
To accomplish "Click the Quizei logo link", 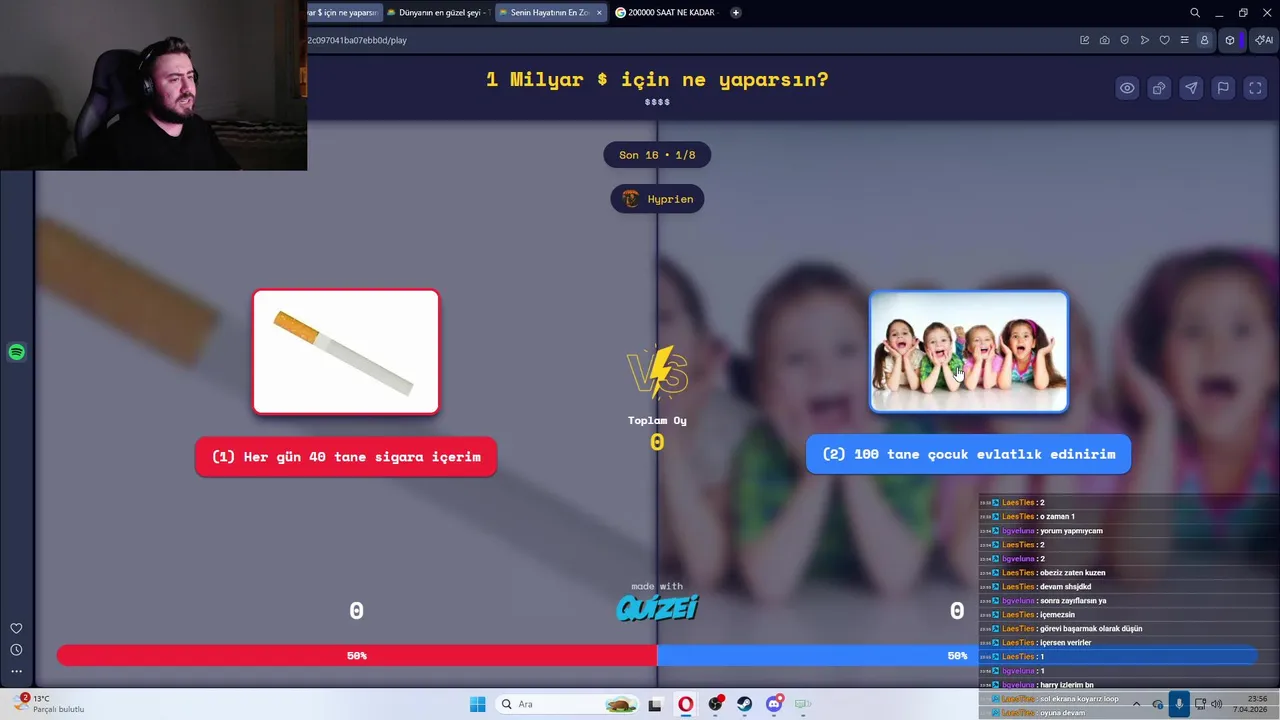I will click(657, 607).
